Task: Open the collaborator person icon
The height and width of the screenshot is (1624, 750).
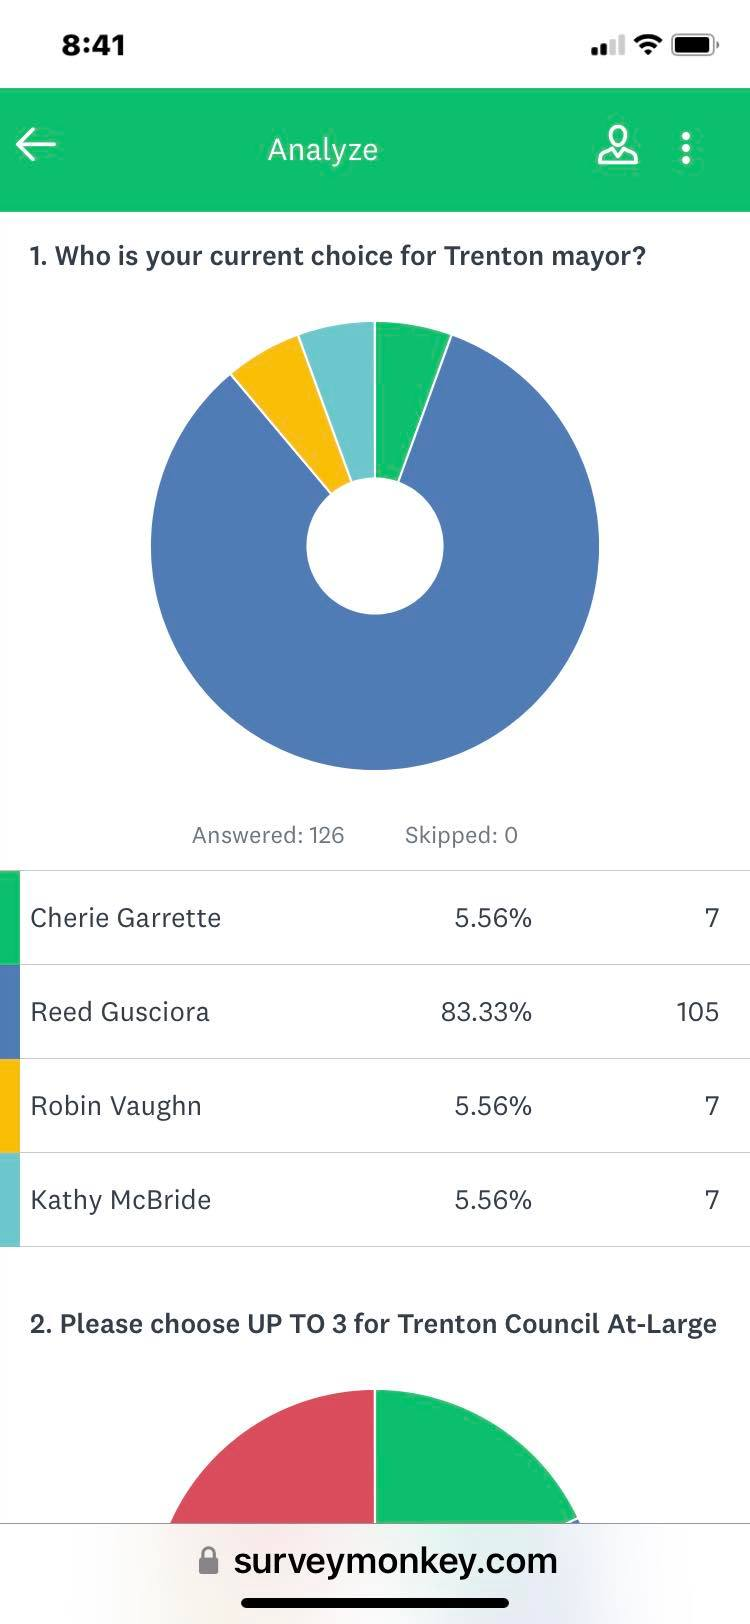Action: (618, 145)
